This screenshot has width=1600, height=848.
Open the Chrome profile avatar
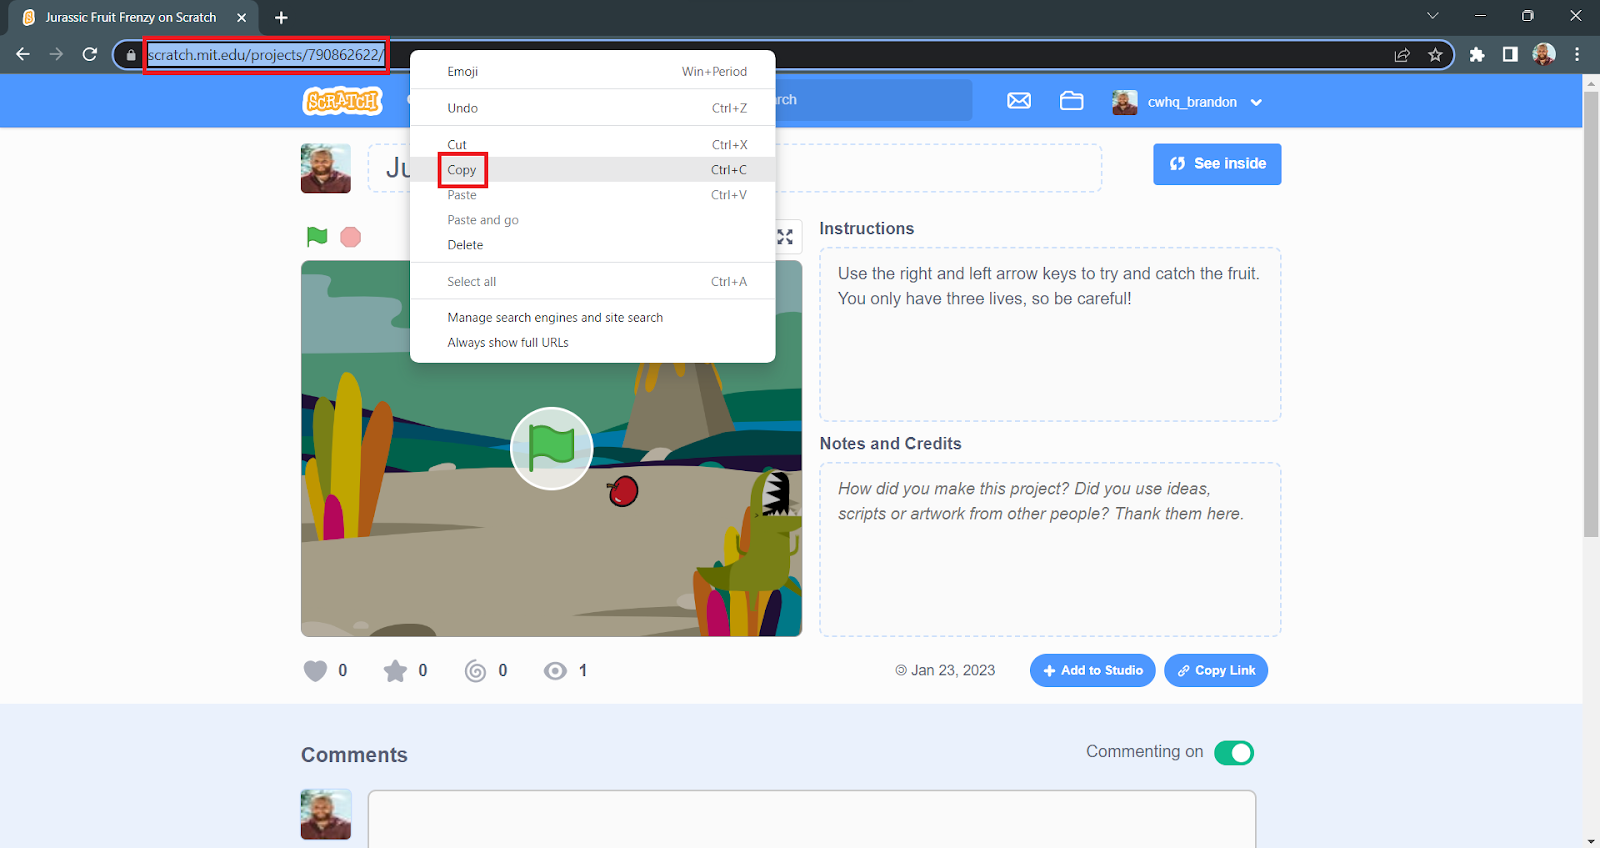[1544, 55]
